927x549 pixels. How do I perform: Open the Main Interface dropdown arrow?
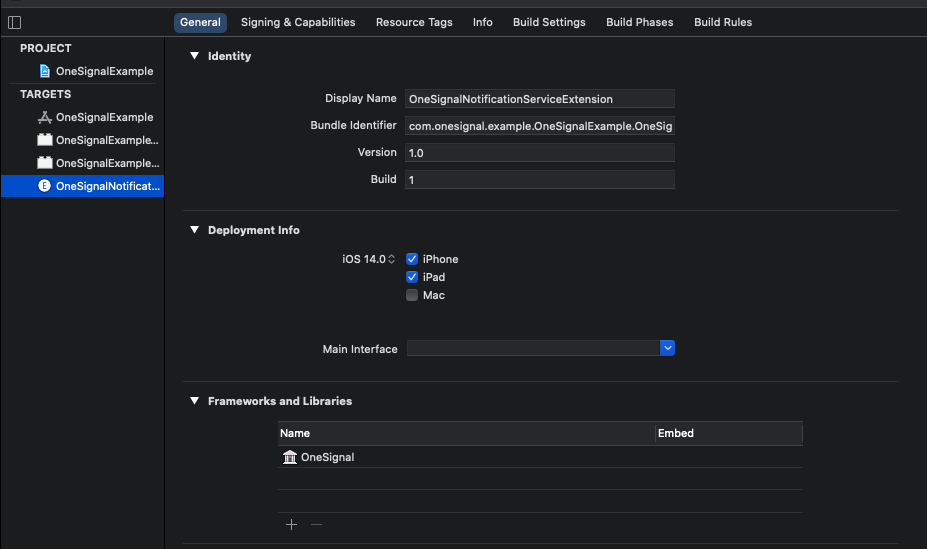(x=667, y=348)
